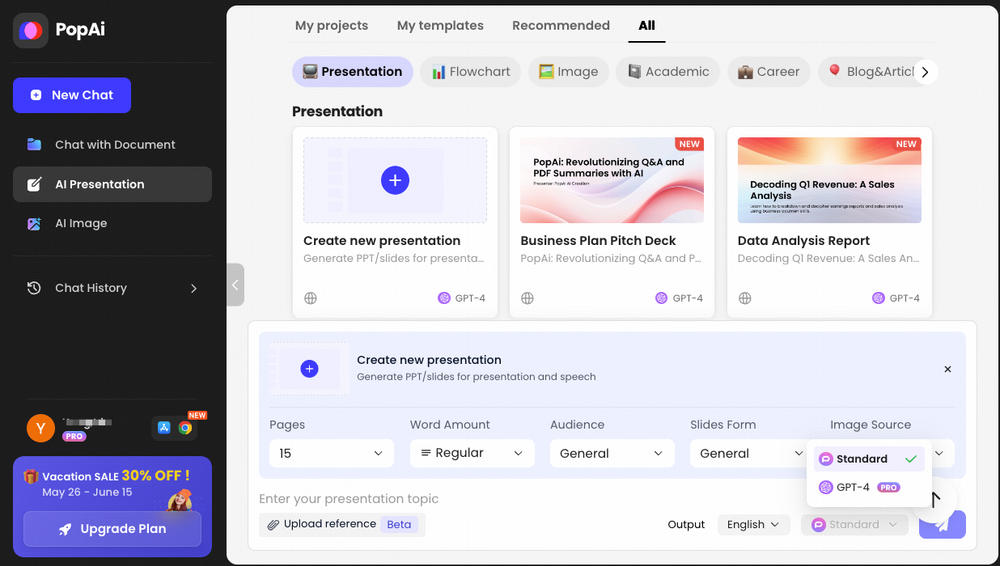Switch to My projects tab
1000x566 pixels.
coord(332,26)
